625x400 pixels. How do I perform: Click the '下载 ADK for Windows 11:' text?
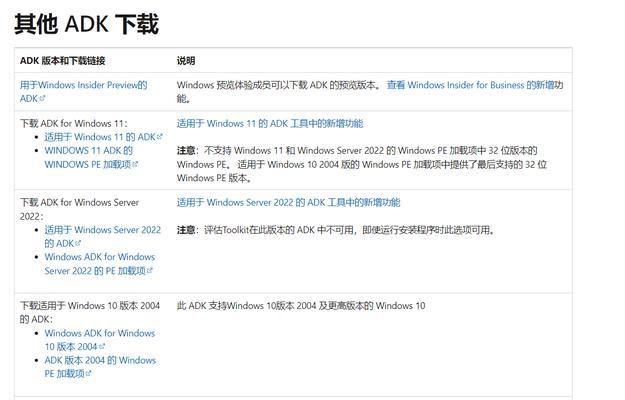pyautogui.click(x=74, y=124)
